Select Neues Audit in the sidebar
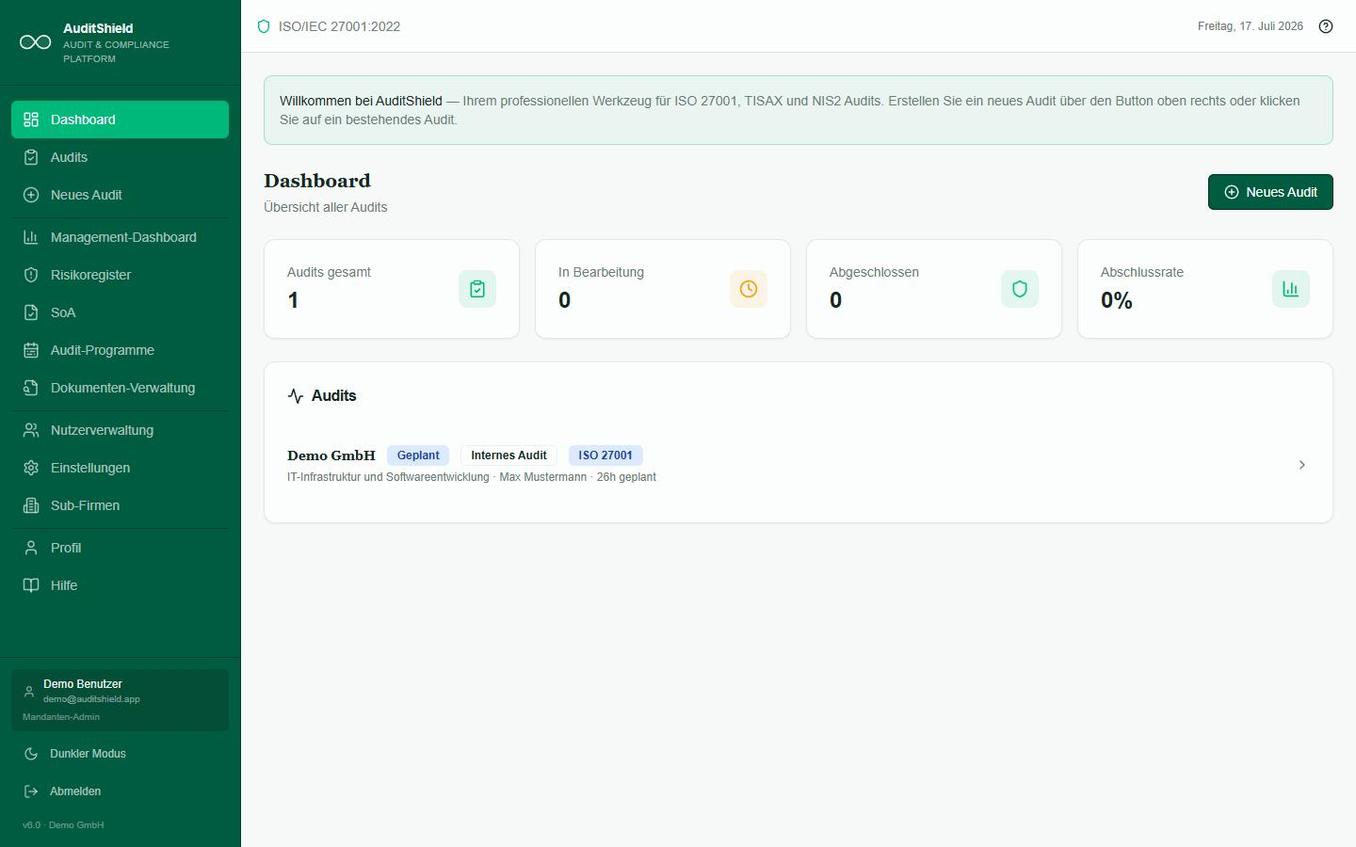 coord(120,195)
